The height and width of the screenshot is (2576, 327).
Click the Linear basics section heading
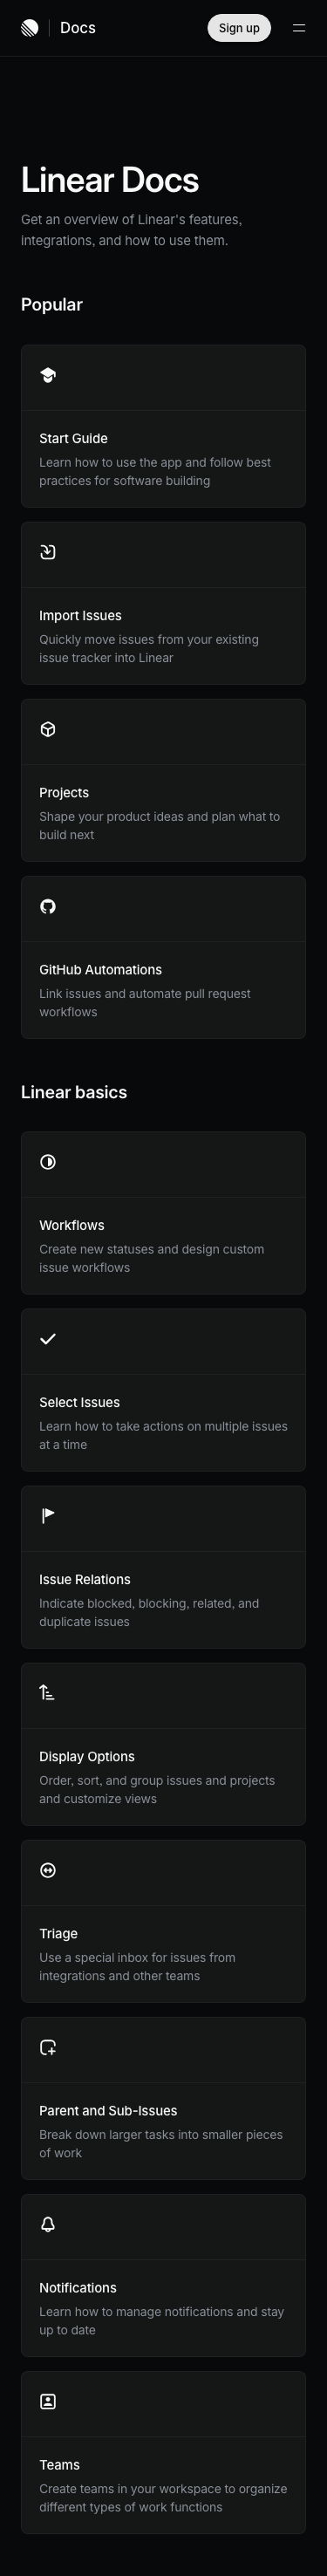tap(74, 1092)
